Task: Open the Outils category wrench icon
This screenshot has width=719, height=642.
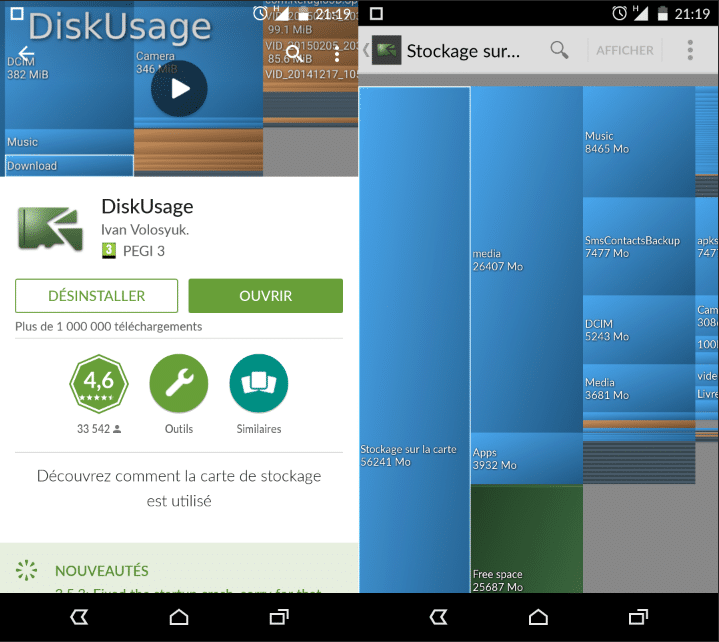Action: [x=179, y=384]
